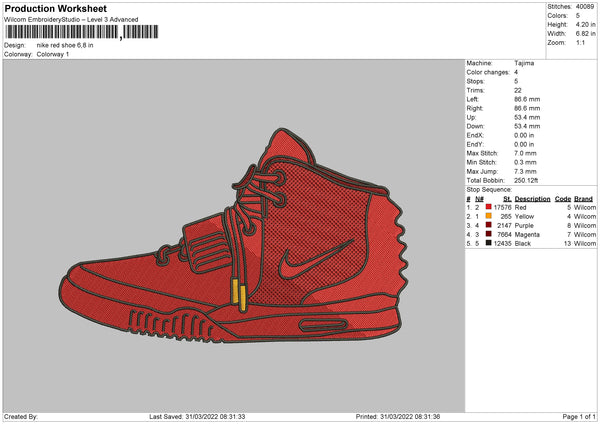
Task: Choose the Magenta thread color swatch
Action: coord(488,234)
